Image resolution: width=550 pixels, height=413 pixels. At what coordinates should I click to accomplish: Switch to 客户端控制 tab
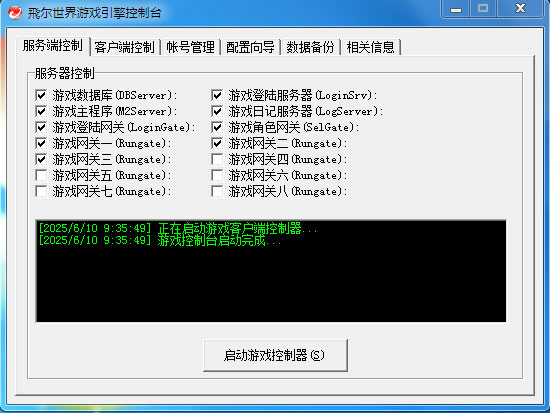click(125, 47)
